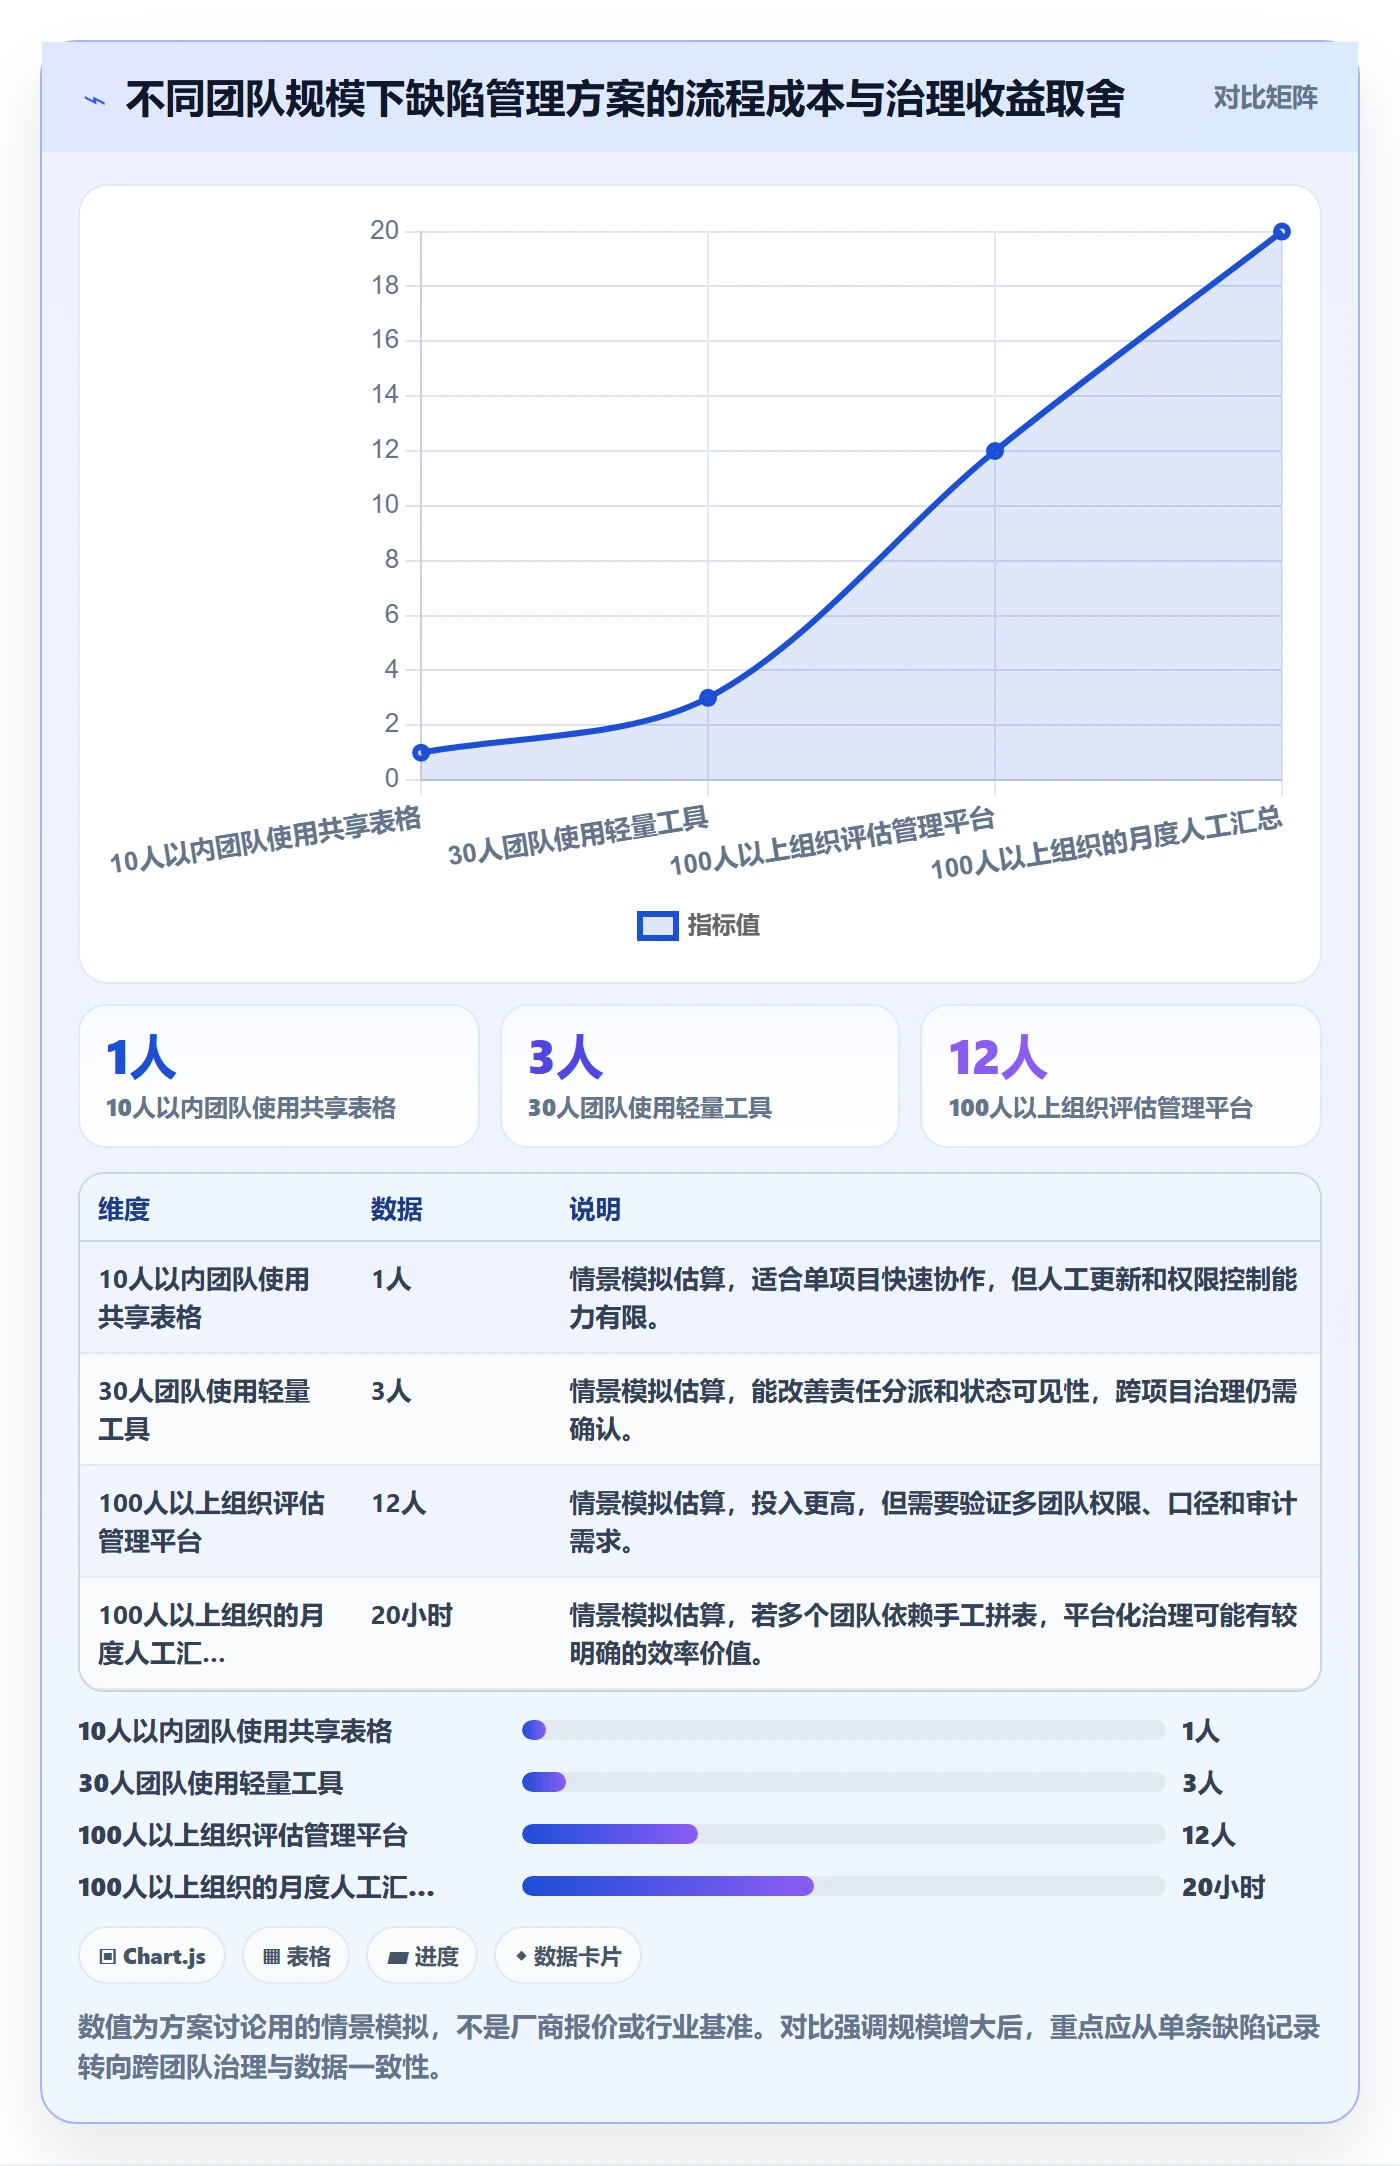
Task: Select chart data point at value 3
Action: [x=708, y=697]
